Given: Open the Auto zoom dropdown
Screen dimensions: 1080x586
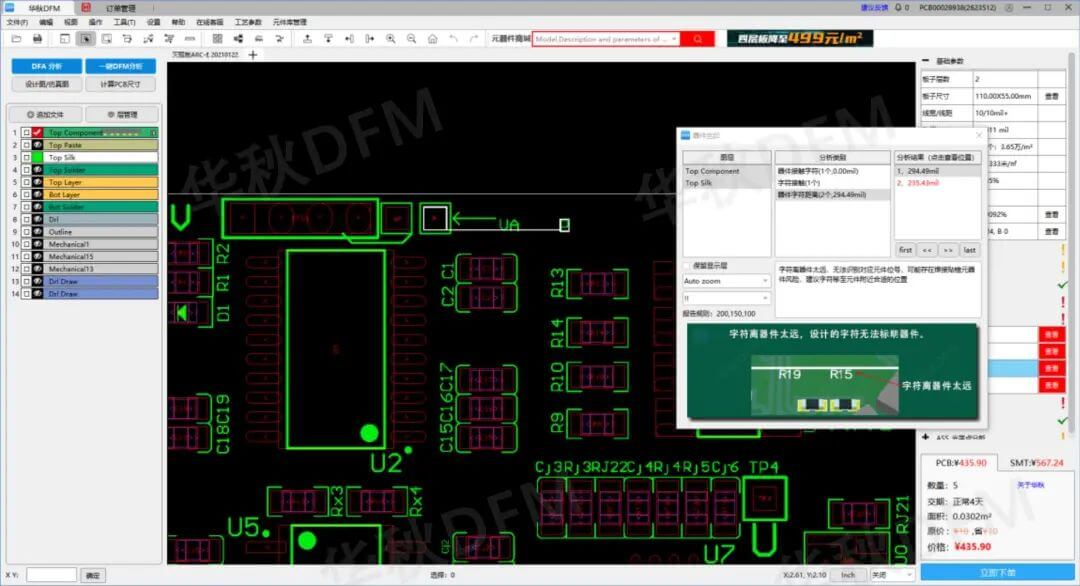Looking at the screenshot, I should click(726, 282).
